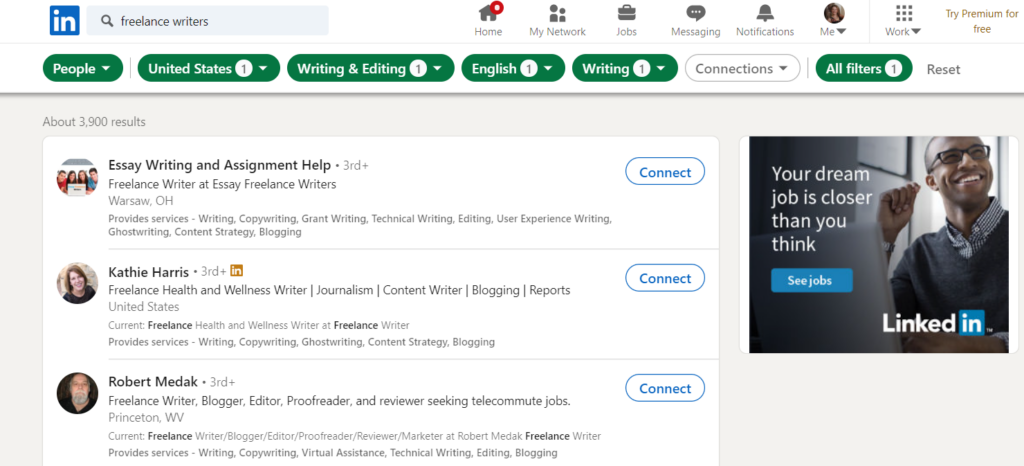The height and width of the screenshot is (466, 1024).
Task: Expand the English language filter
Action: (513, 69)
